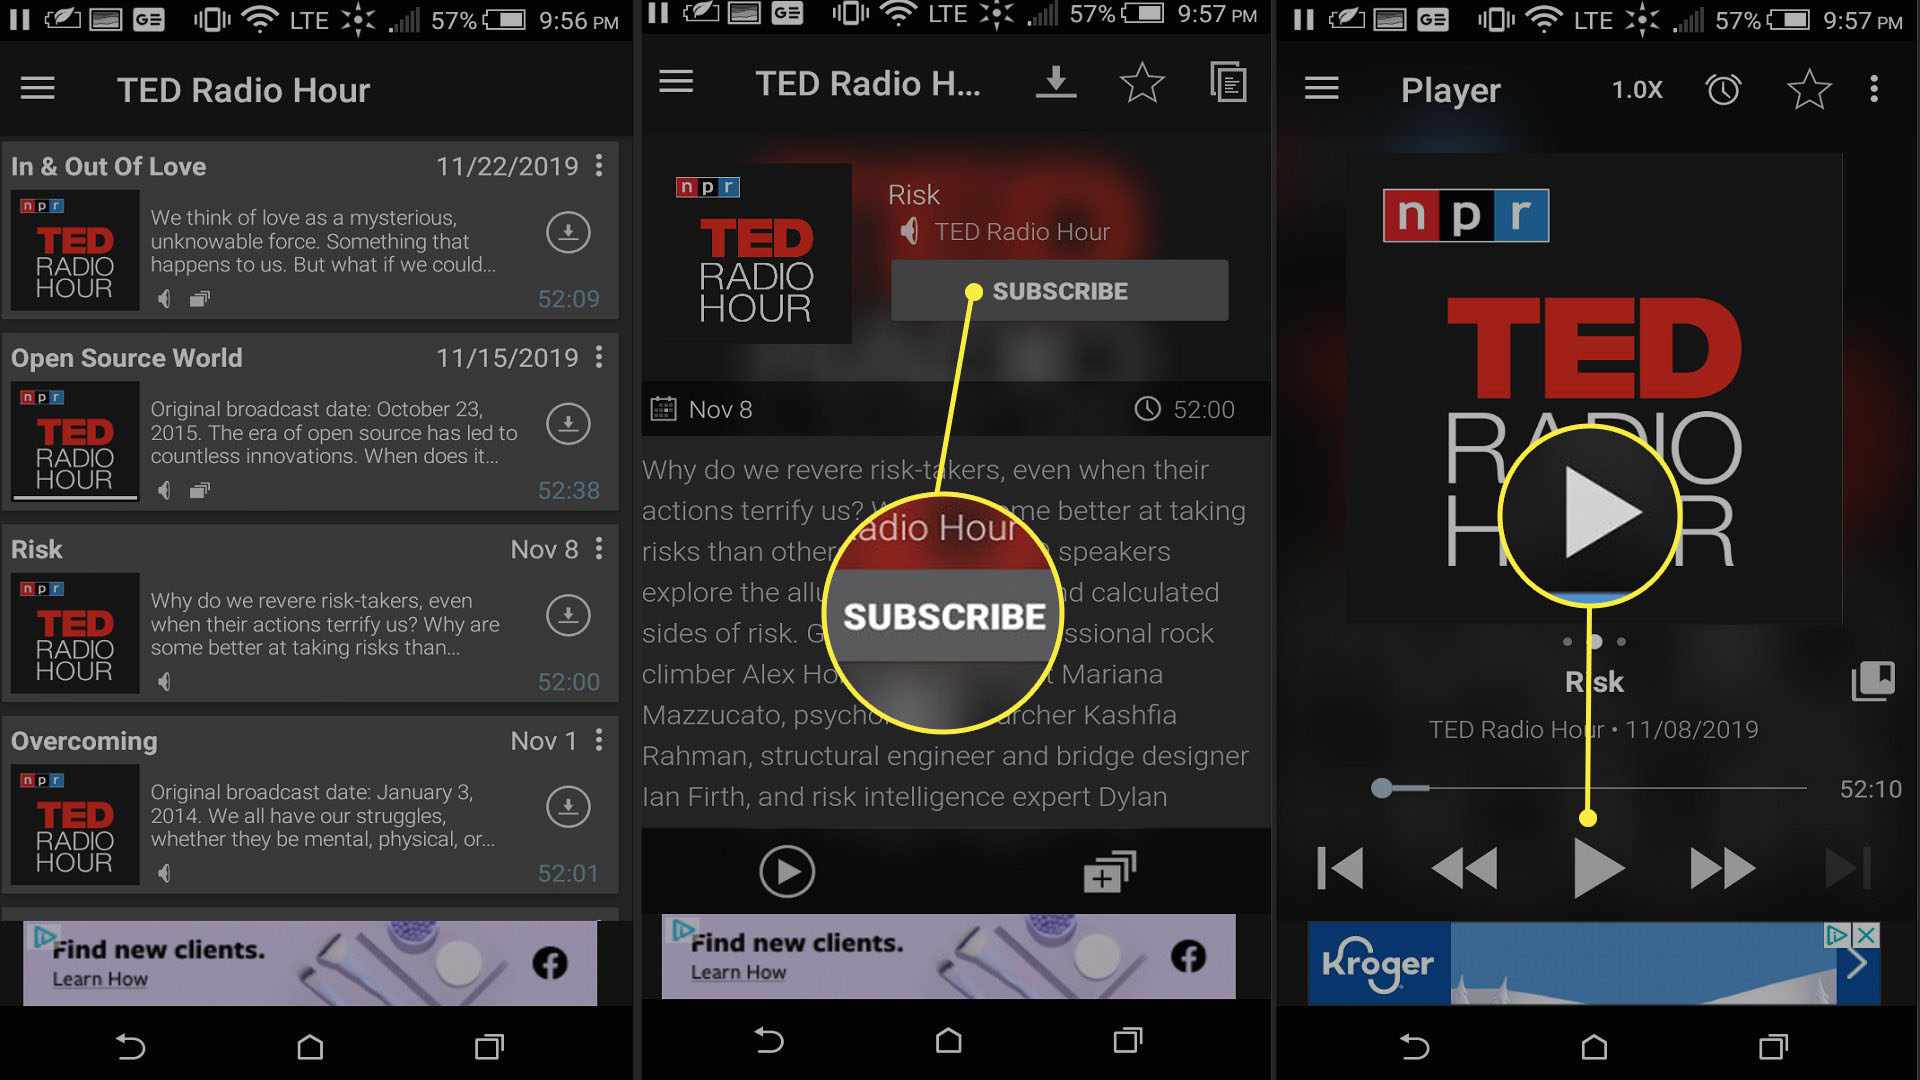Image resolution: width=1920 pixels, height=1080 pixels.
Task: Toggle mute on the Open Source World episode
Action: tap(161, 492)
